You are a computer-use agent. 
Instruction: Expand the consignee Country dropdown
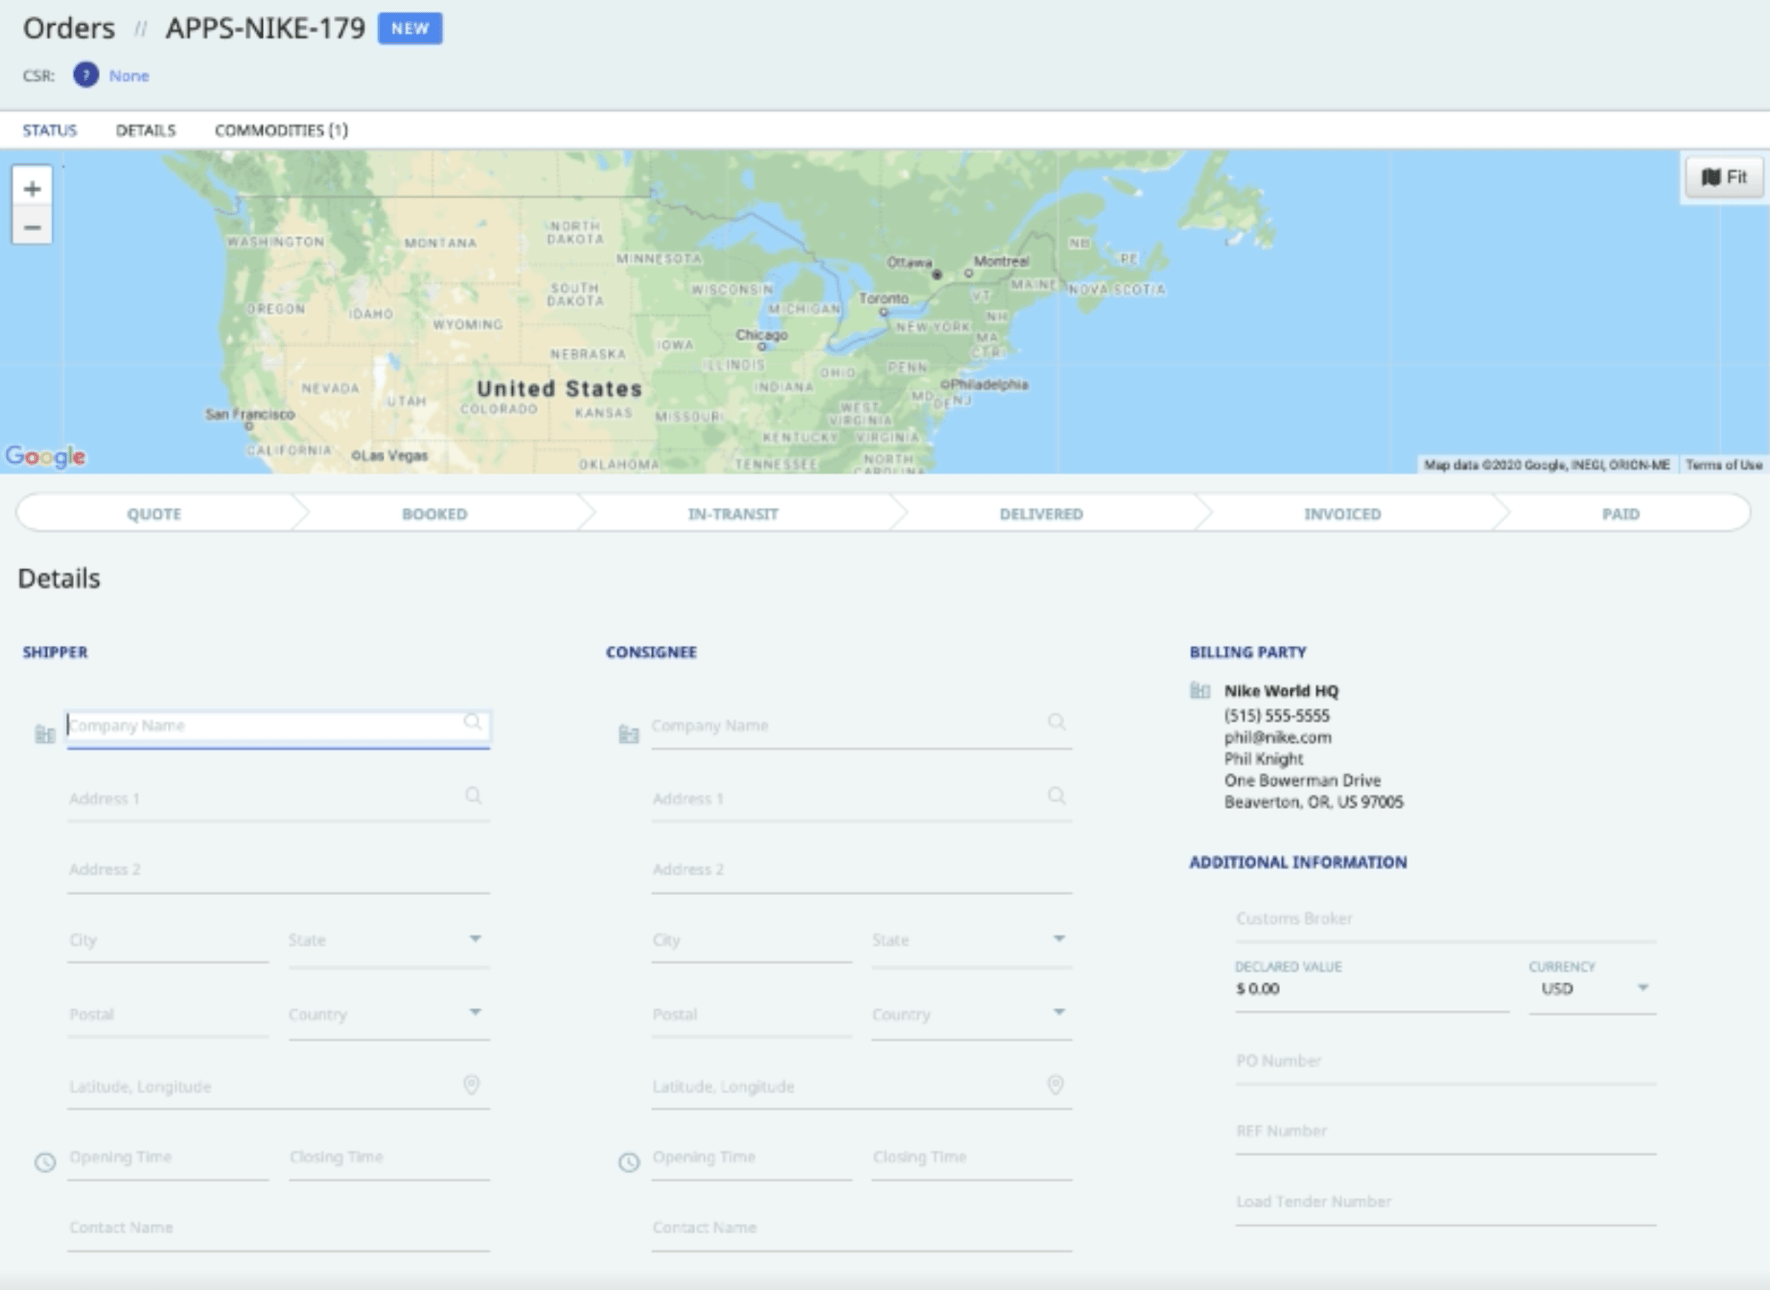[1058, 1013]
